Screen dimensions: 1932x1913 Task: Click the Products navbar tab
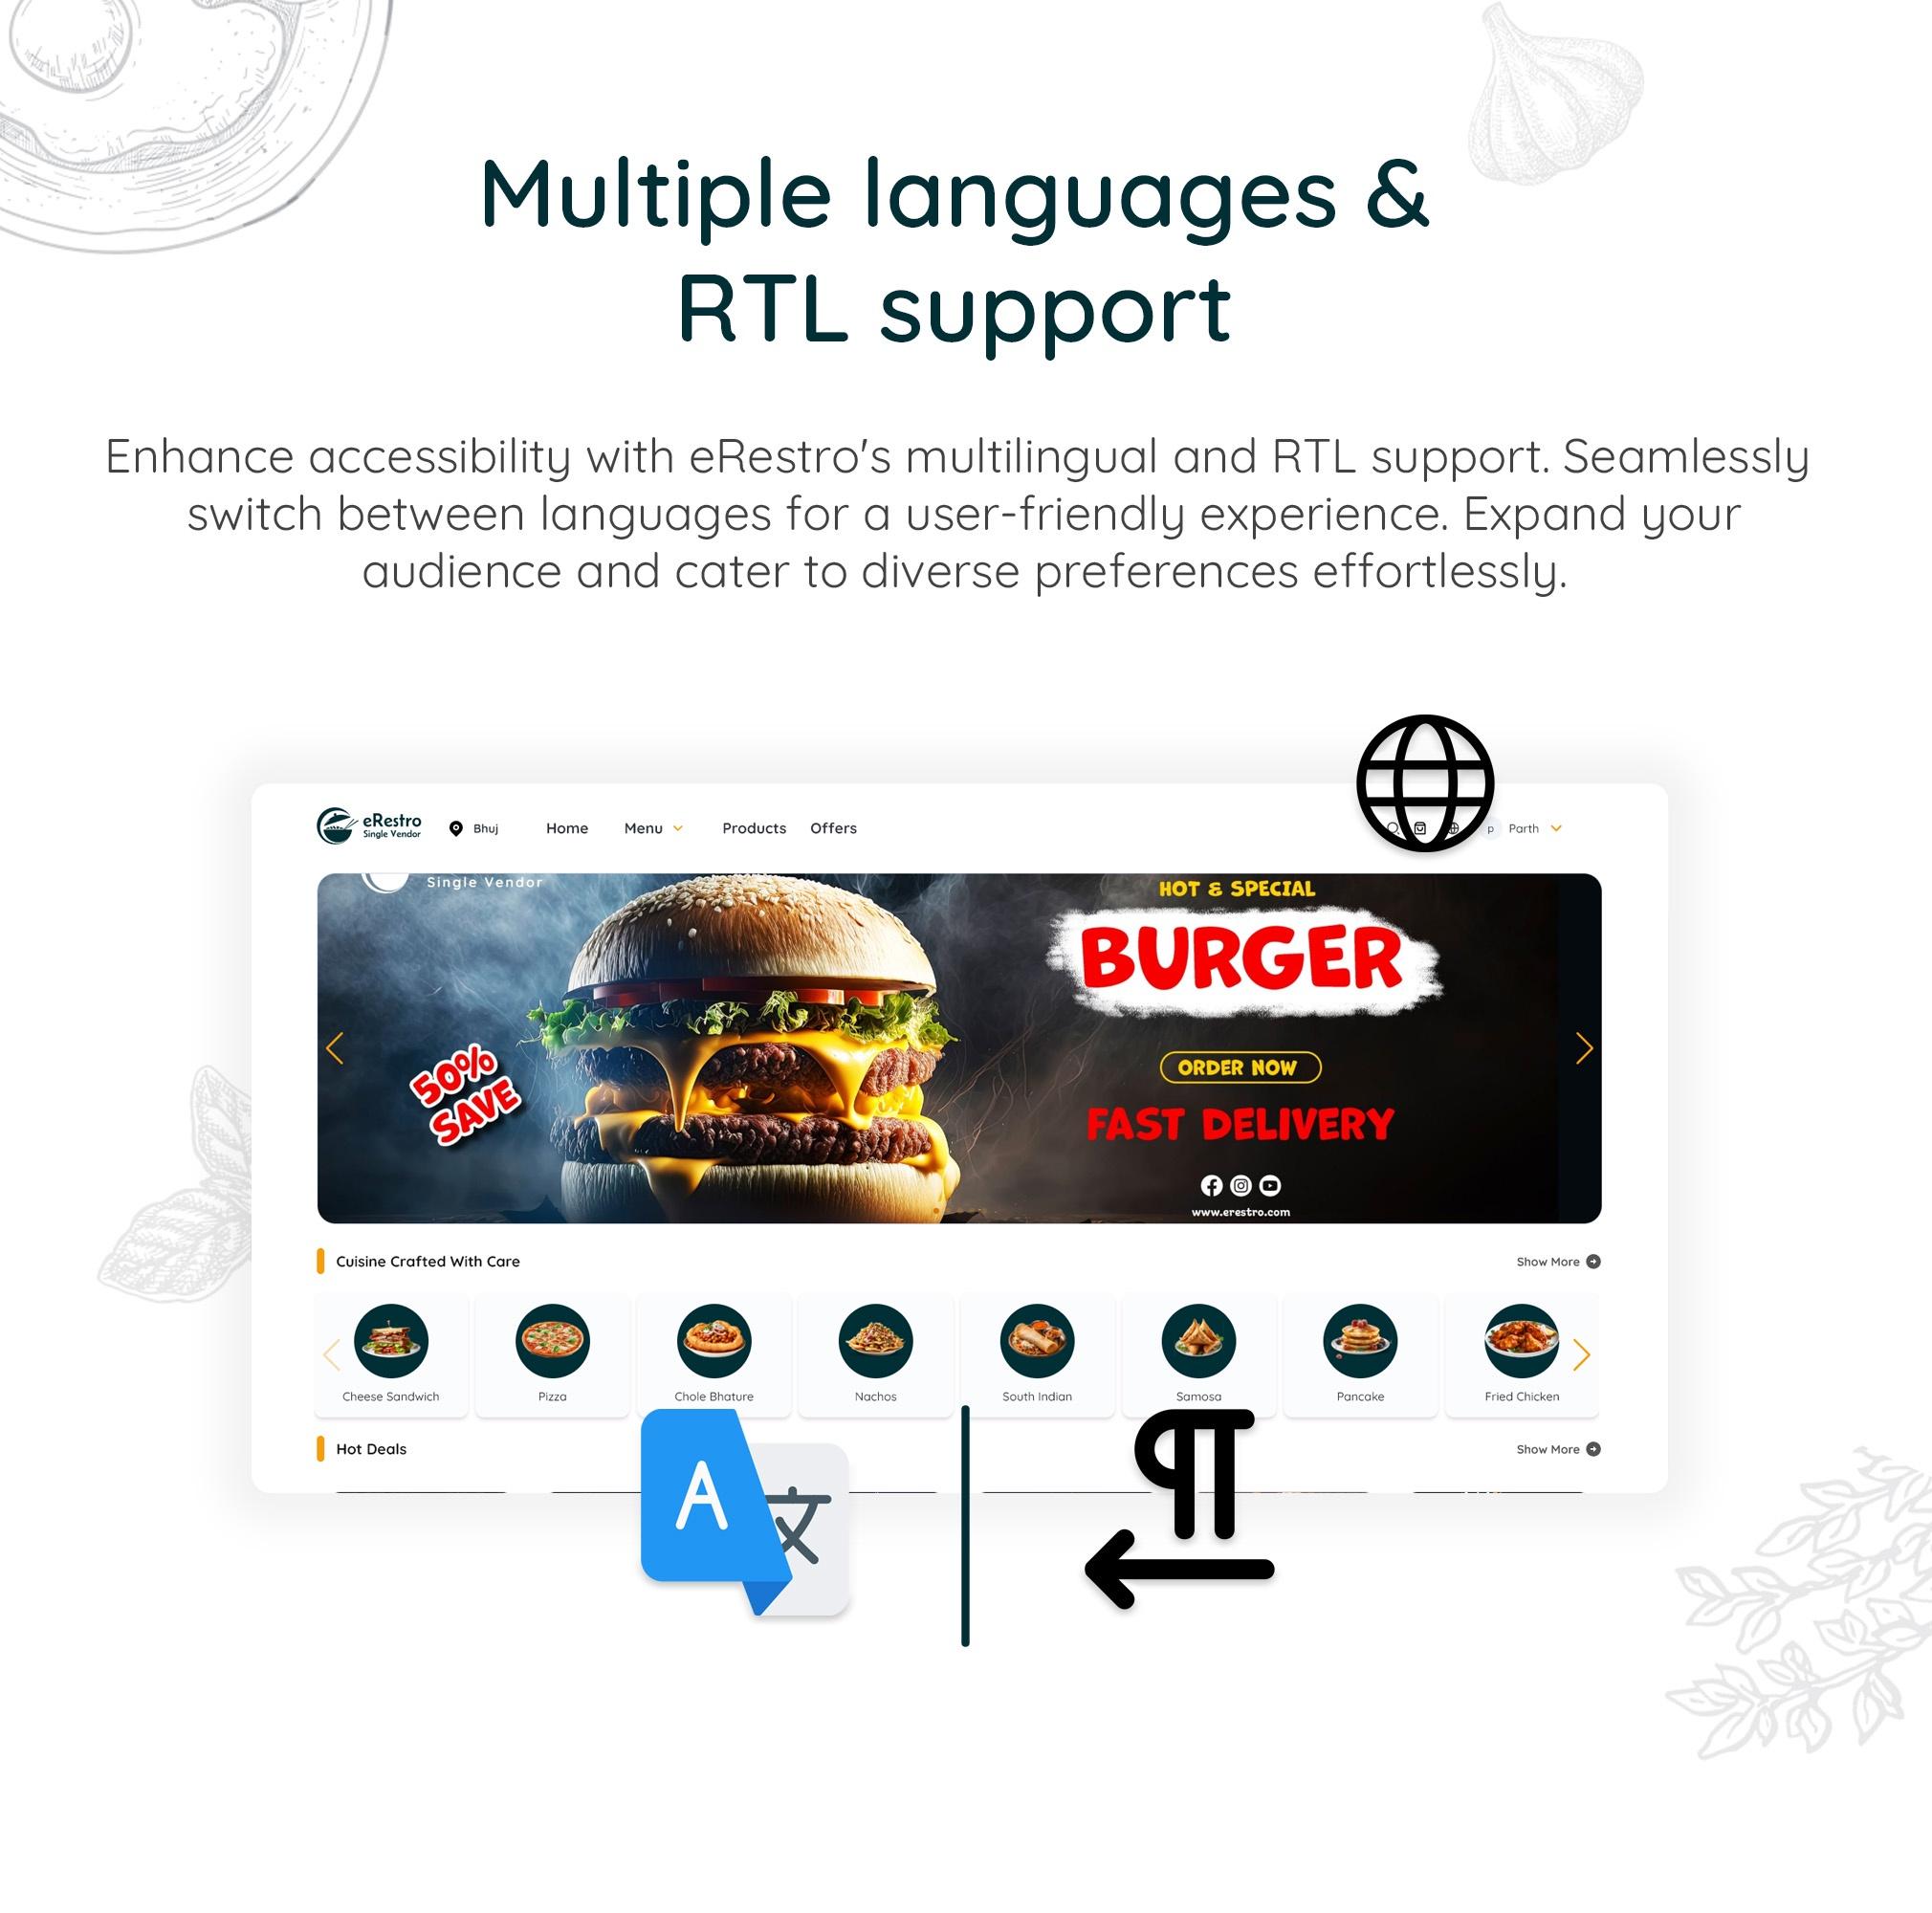[x=752, y=828]
